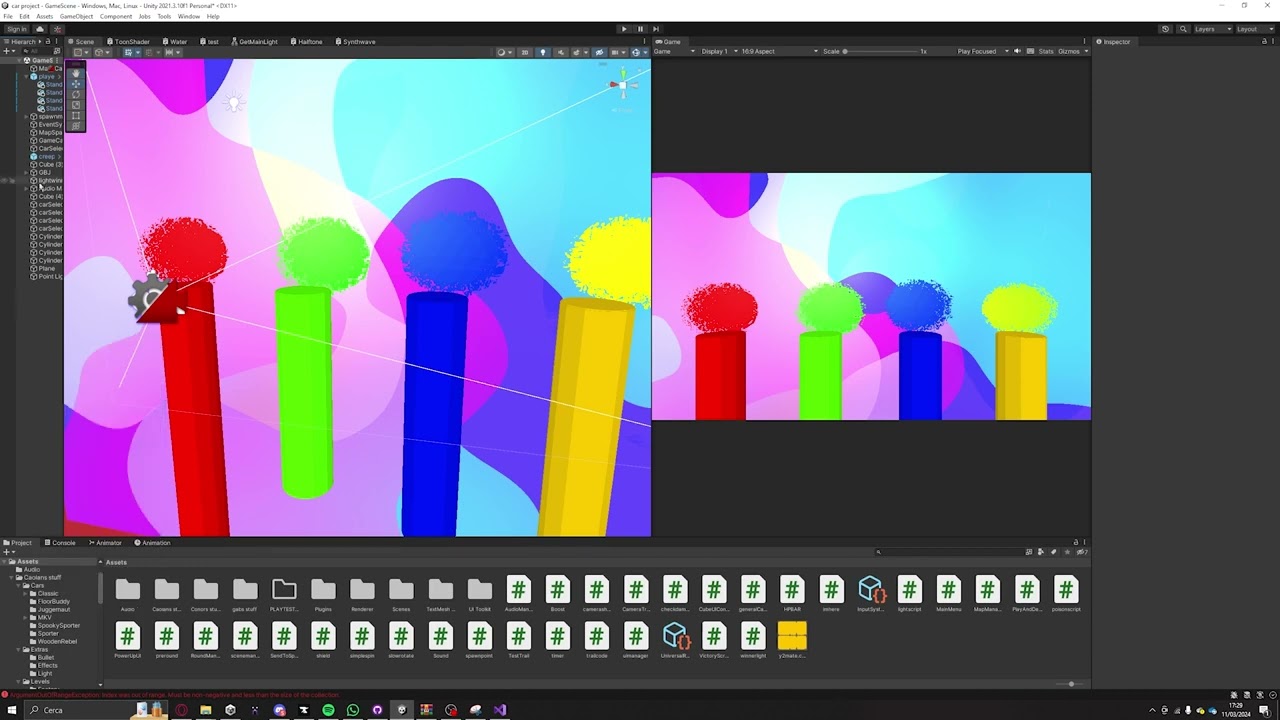
Task: Toggle Stats in Game view
Action: coord(1046,52)
